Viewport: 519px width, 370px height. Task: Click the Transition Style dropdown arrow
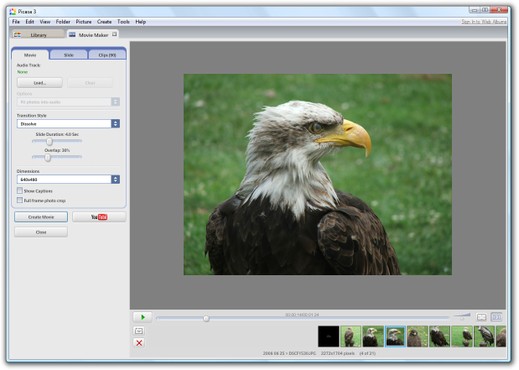115,124
